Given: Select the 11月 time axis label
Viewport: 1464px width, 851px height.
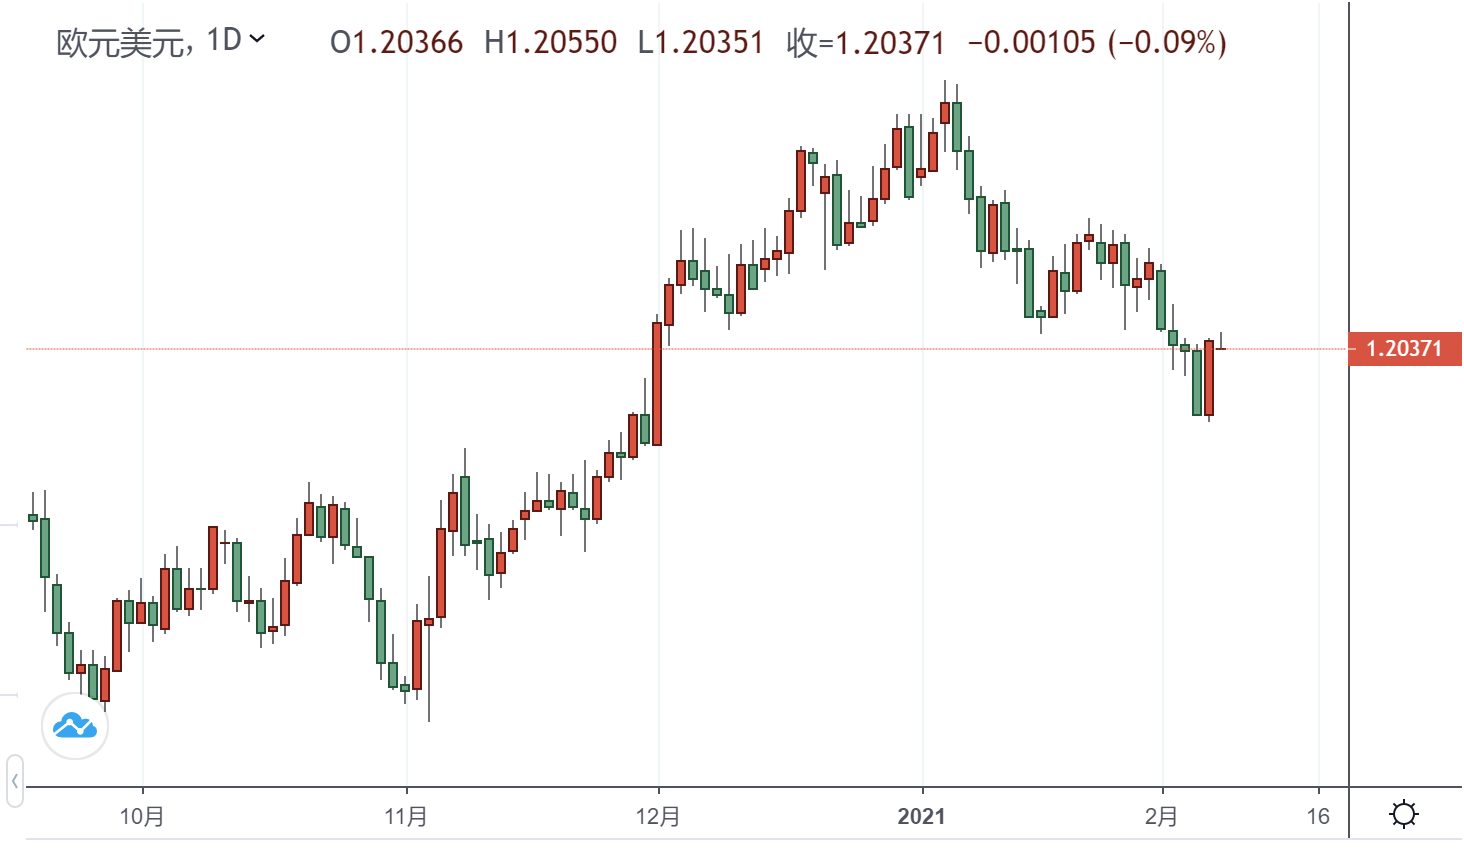Looking at the screenshot, I should click(406, 816).
